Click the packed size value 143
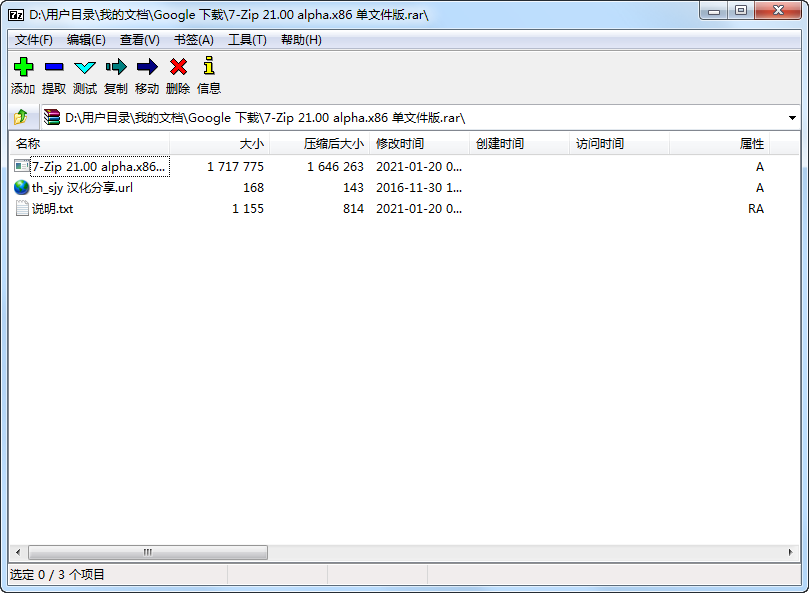The height and width of the screenshot is (593, 809). (x=353, y=188)
